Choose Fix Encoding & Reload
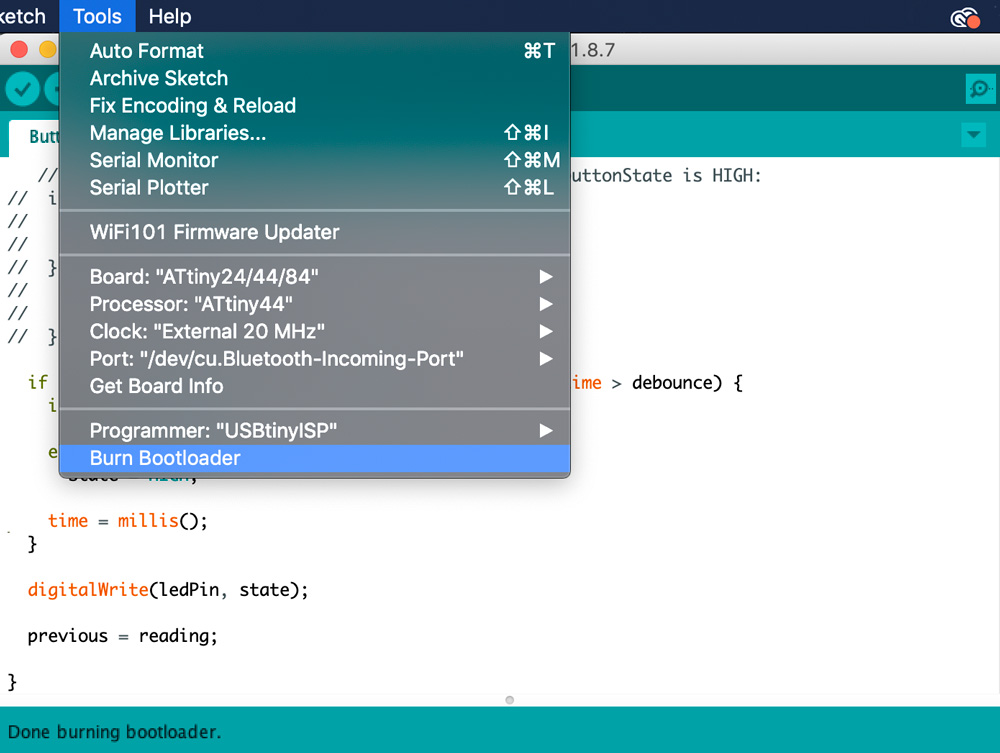 [314, 106]
